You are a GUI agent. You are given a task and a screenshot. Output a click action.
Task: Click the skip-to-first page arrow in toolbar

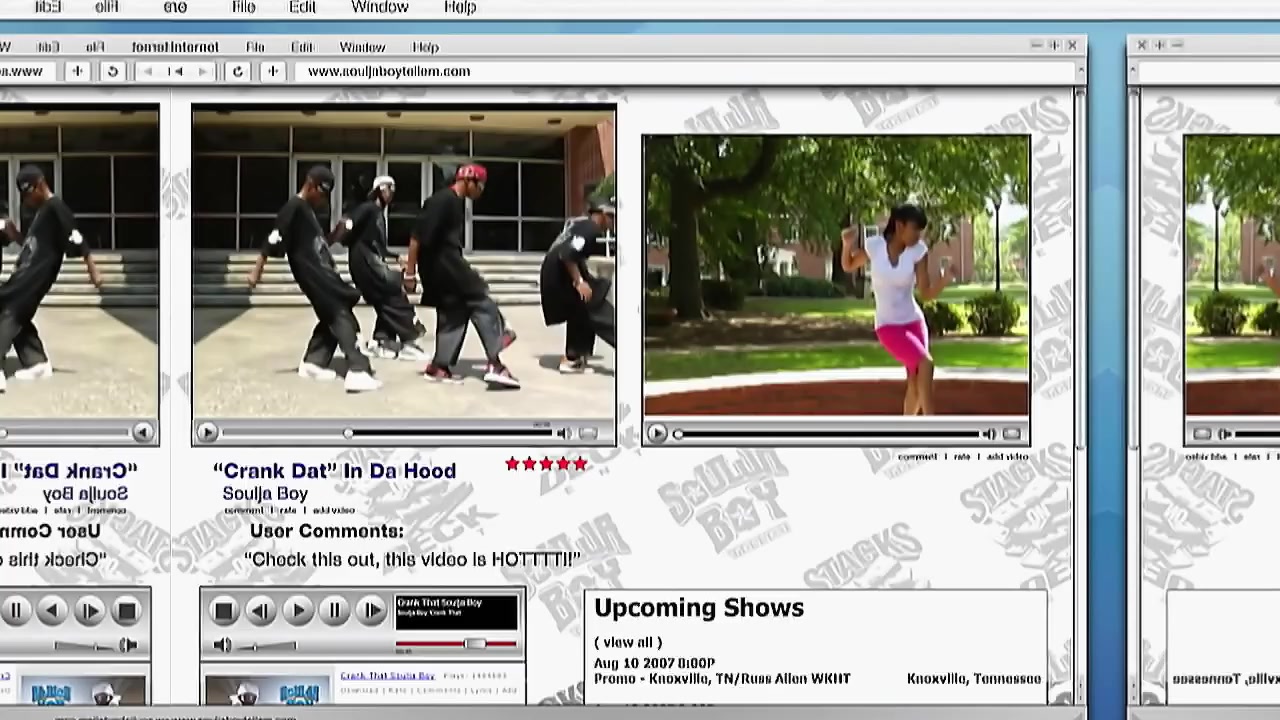click(x=176, y=71)
